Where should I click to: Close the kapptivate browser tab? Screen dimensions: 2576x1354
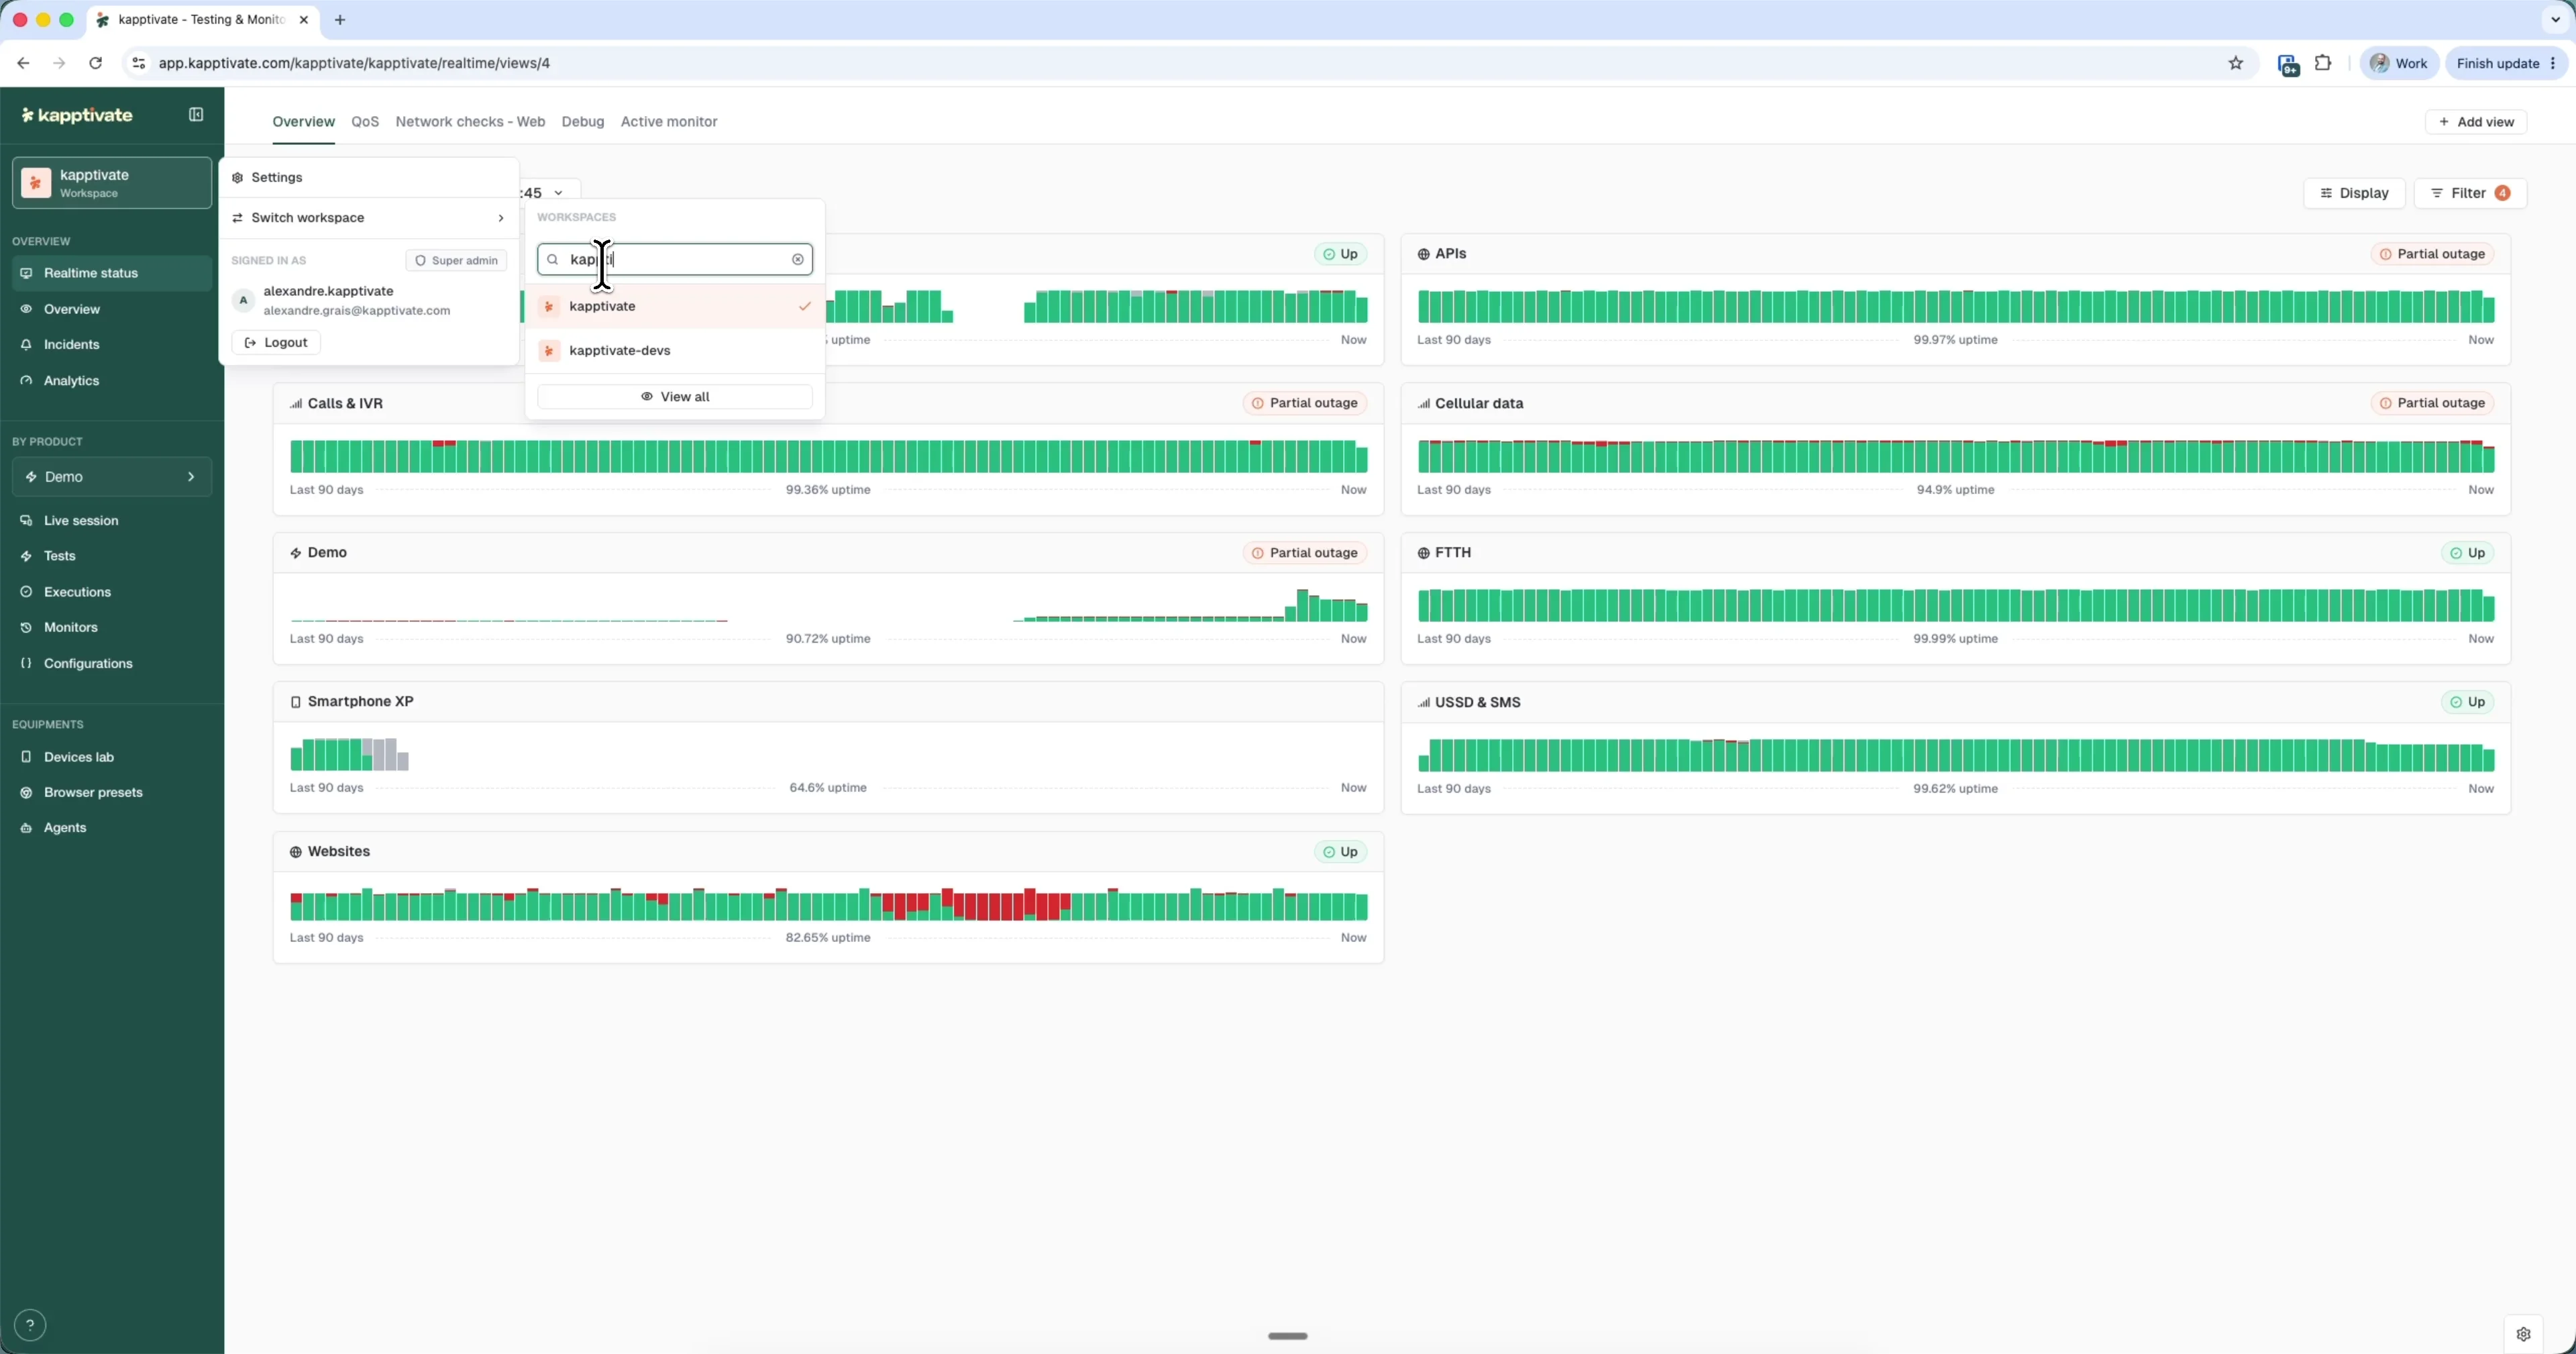pyautogui.click(x=304, y=20)
